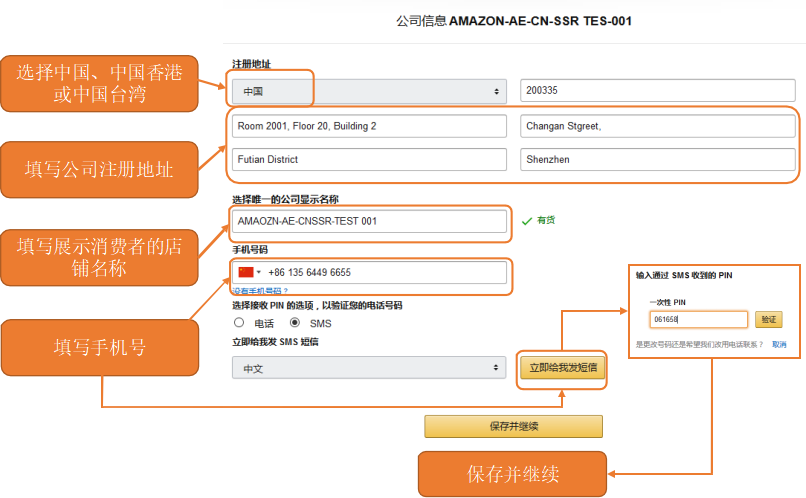Click the postal code field 200335

tap(657, 90)
